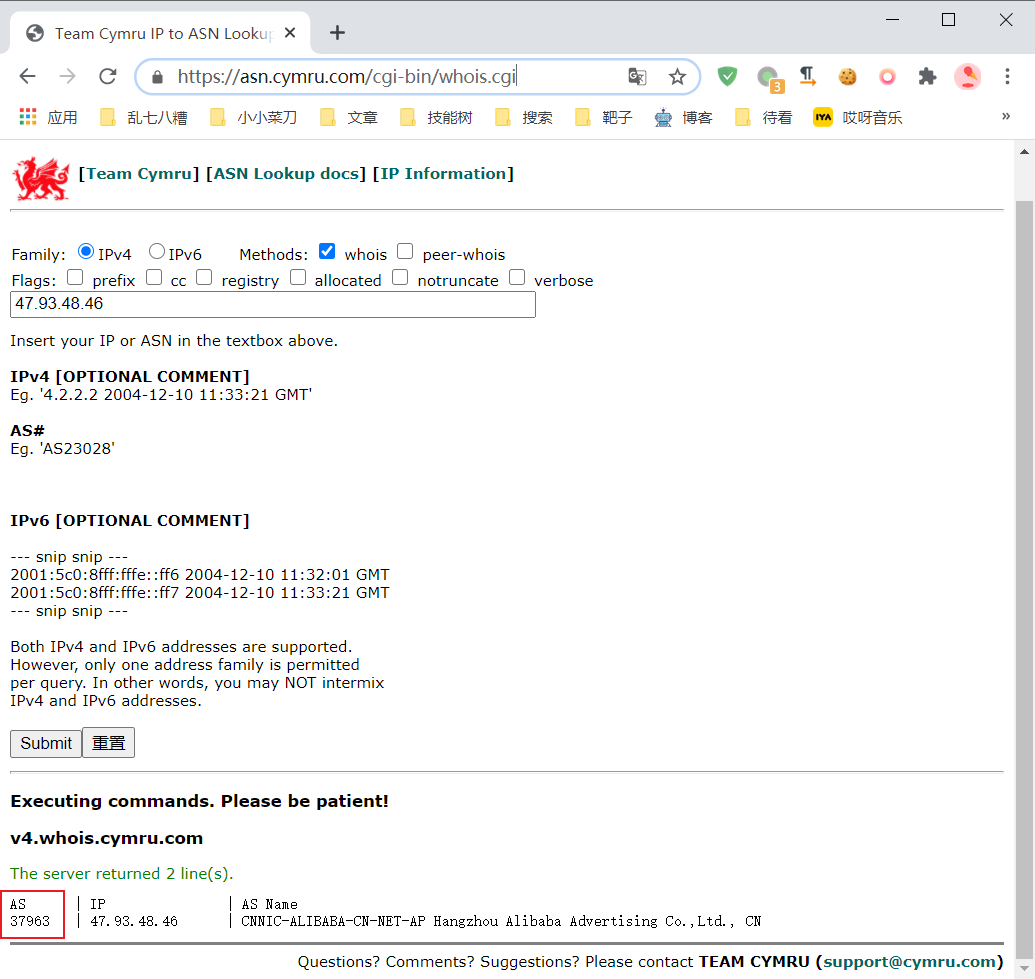Select the IPv6 family radio button
Viewport: 1035px width, 979px height.
156,252
